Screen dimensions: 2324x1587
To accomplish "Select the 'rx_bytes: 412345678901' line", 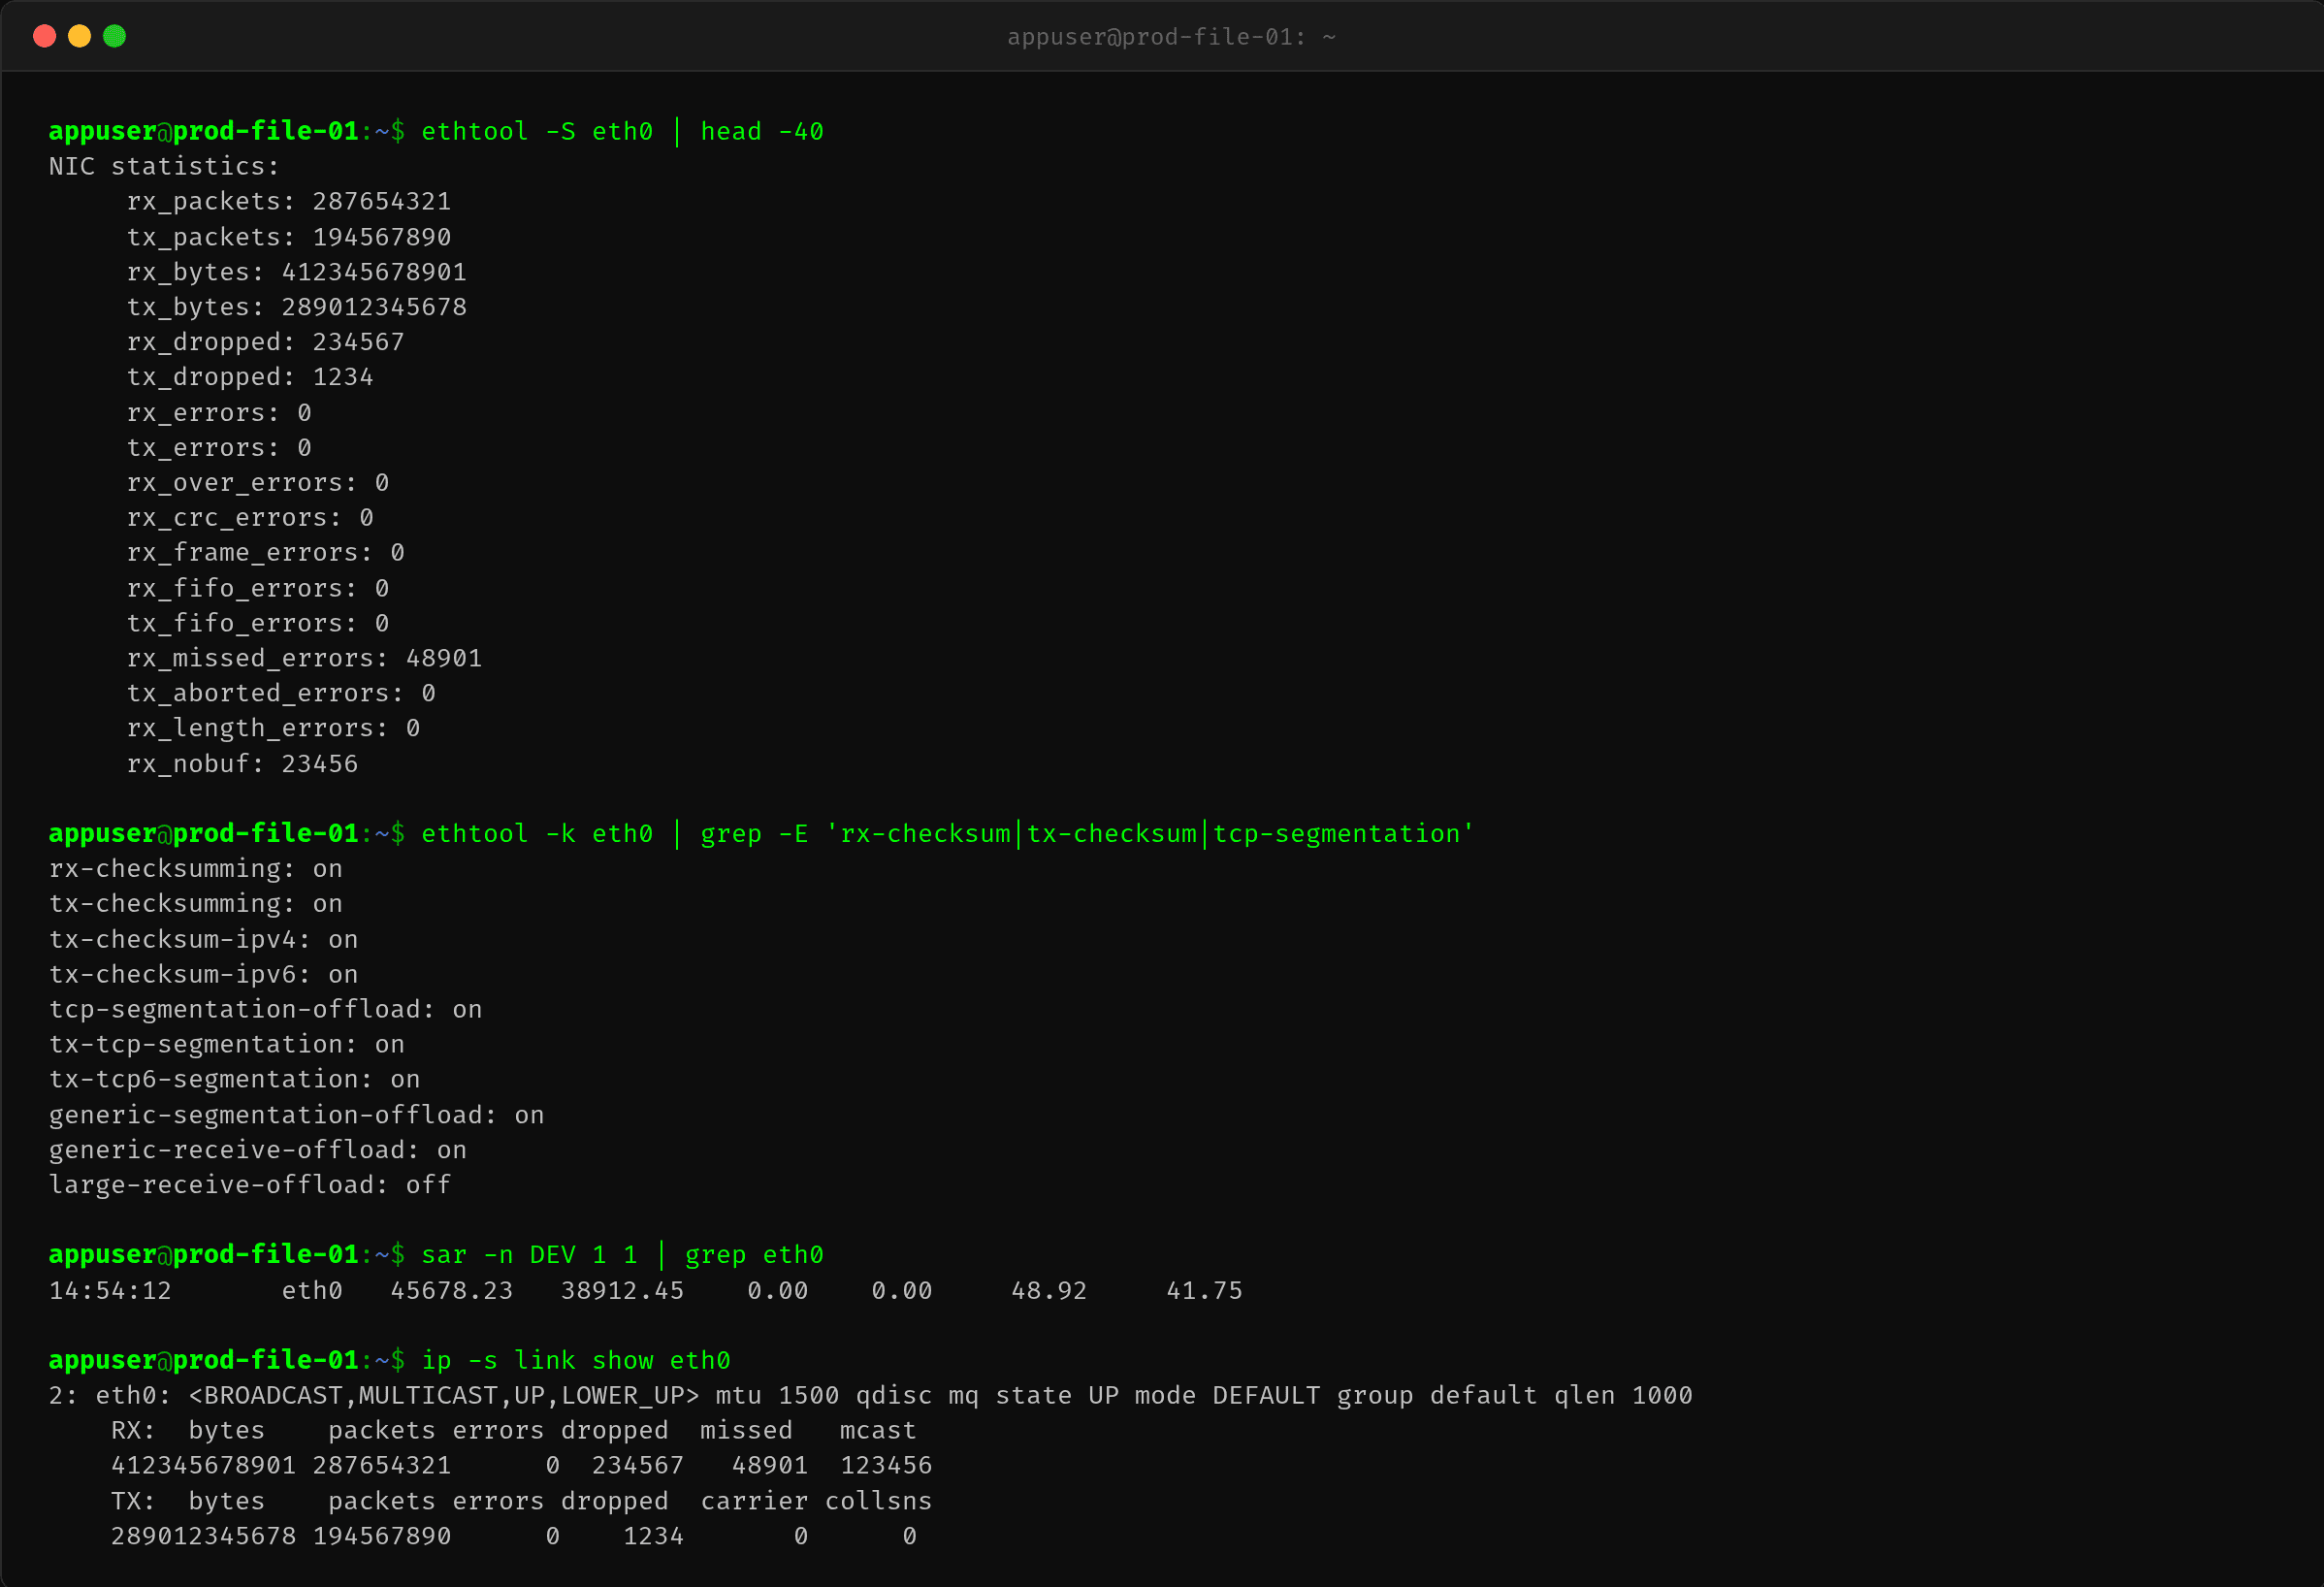I will click(297, 271).
